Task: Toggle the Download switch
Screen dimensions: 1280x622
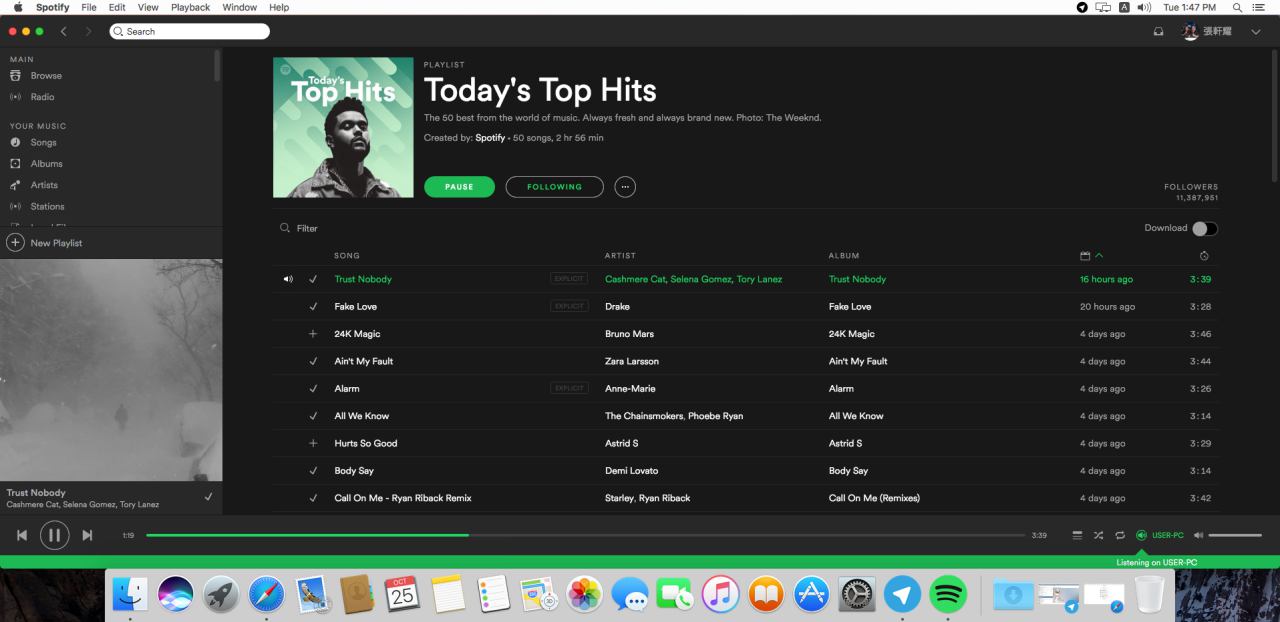Action: (x=1205, y=228)
